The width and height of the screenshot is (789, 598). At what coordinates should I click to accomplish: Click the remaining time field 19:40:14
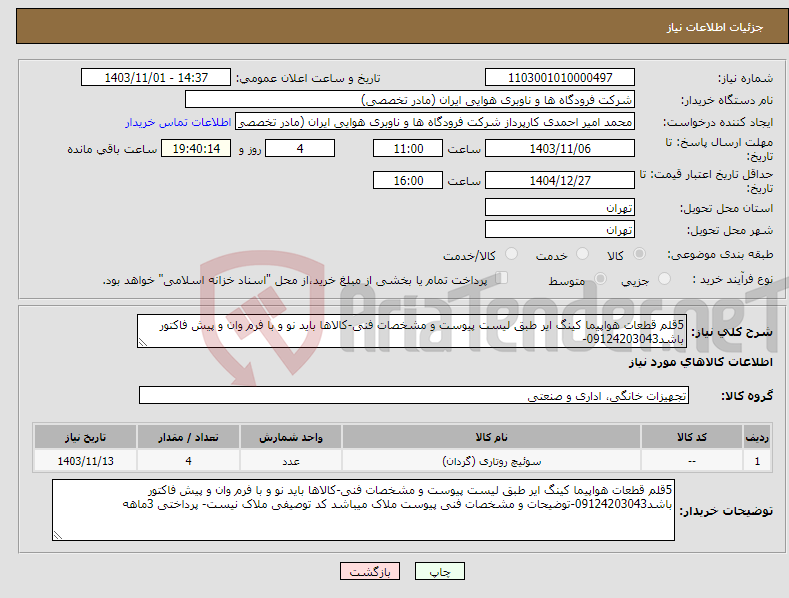coord(196,148)
